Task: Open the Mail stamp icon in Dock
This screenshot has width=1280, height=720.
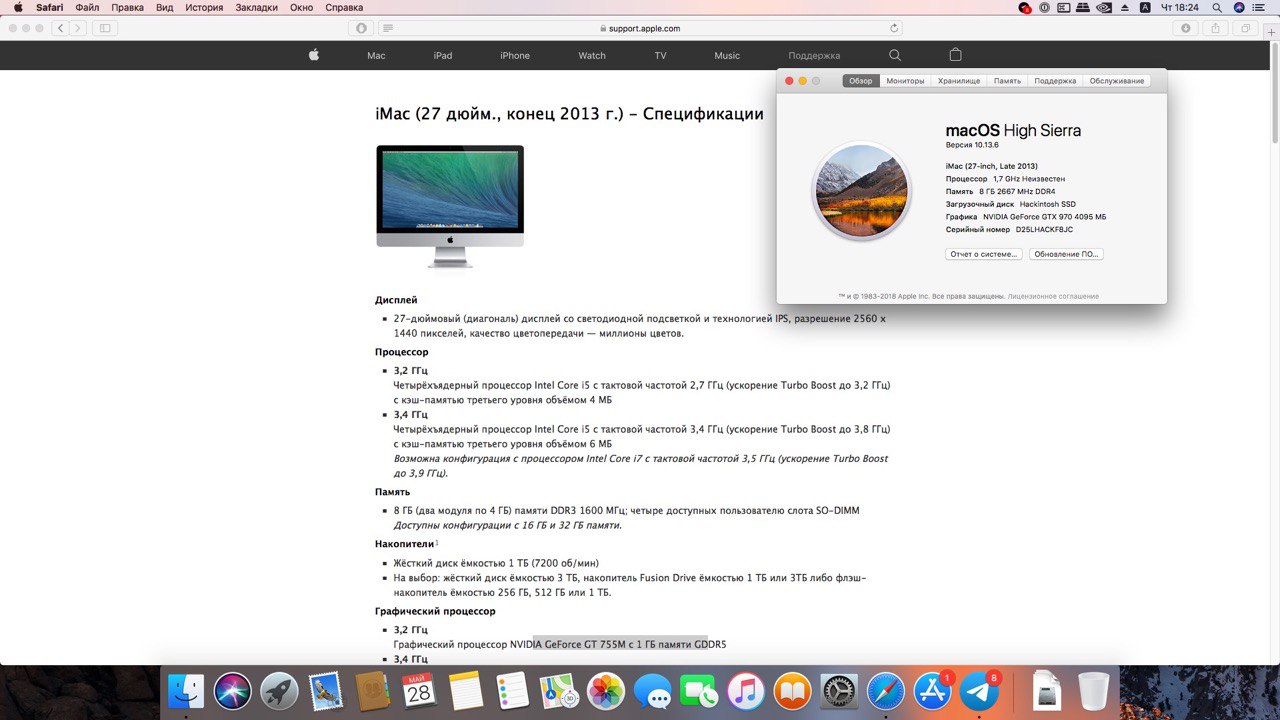Action: point(326,691)
